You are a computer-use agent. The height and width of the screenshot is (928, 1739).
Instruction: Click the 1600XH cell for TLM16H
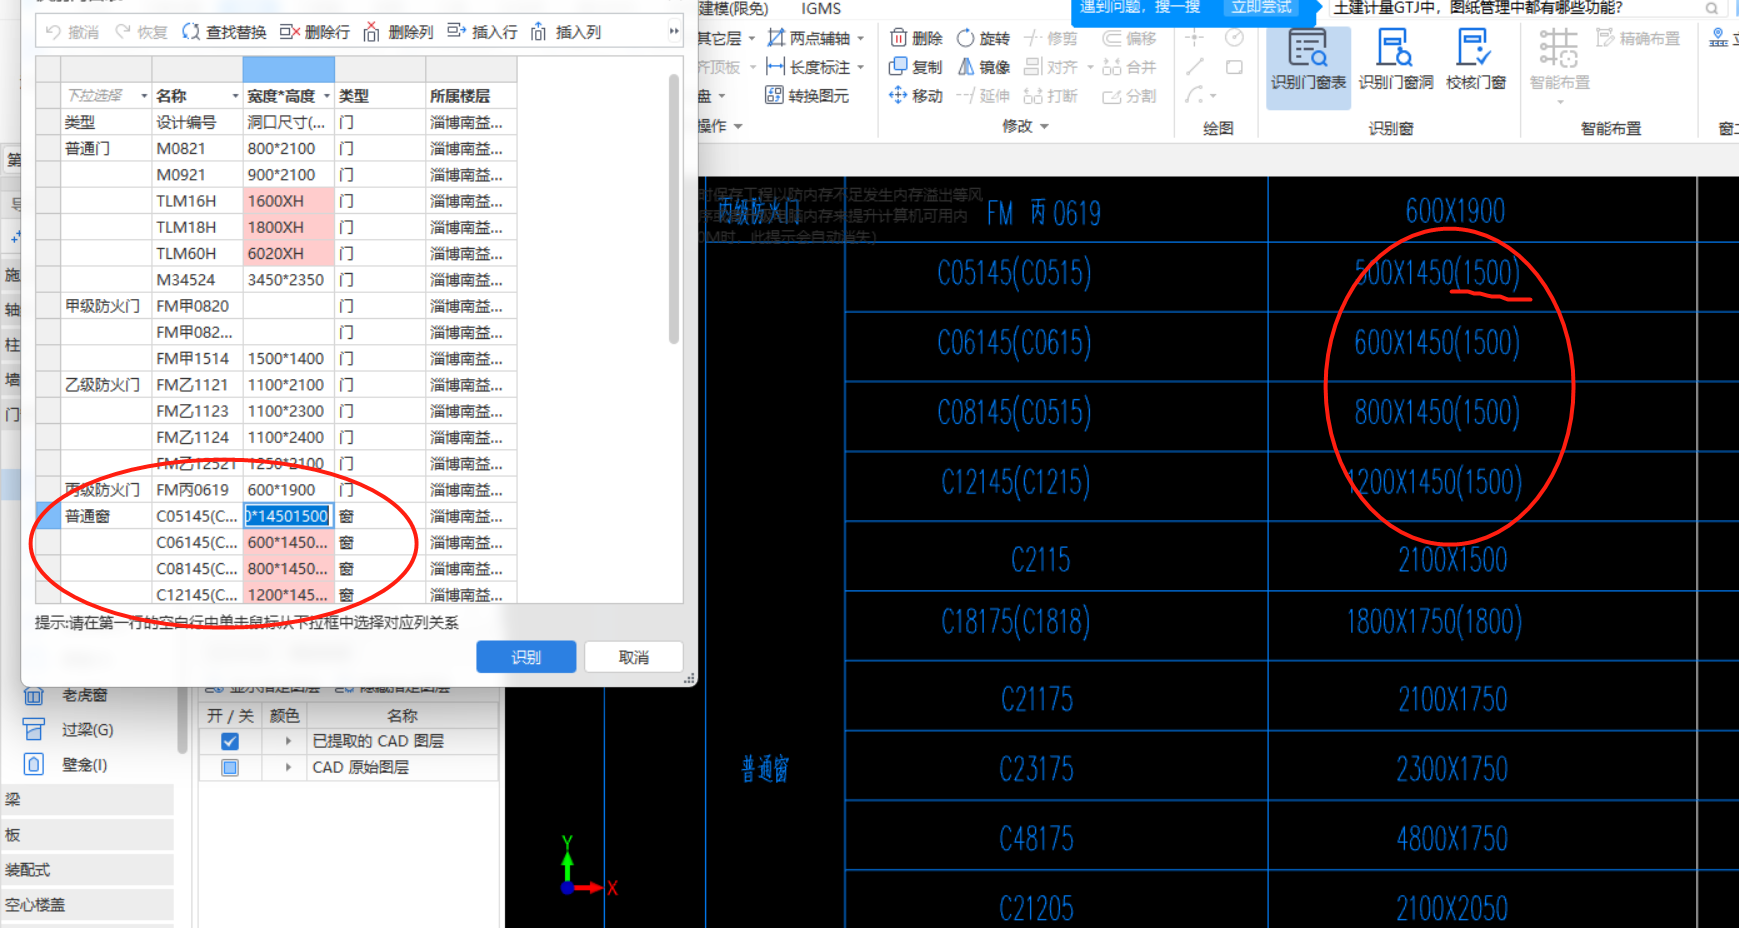click(x=288, y=201)
